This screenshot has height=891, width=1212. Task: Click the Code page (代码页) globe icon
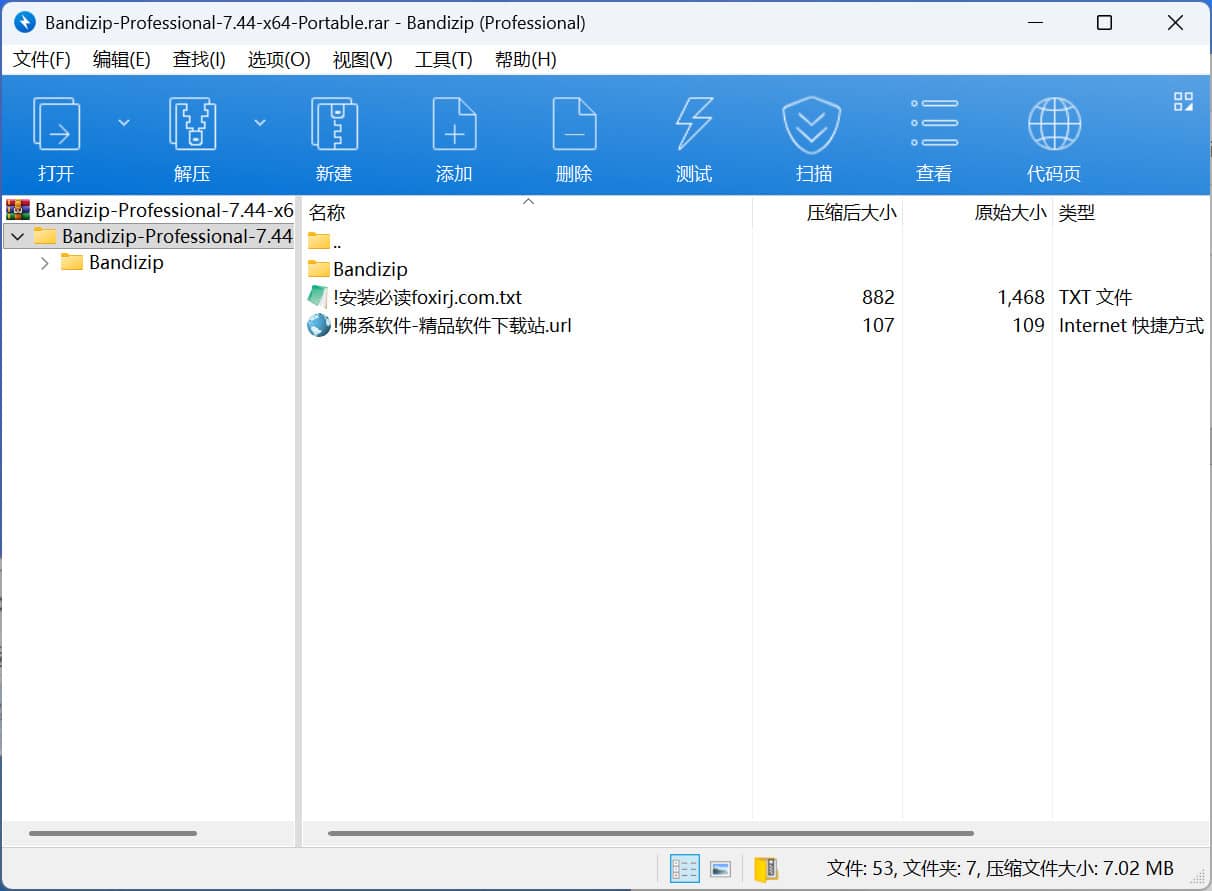click(1054, 124)
